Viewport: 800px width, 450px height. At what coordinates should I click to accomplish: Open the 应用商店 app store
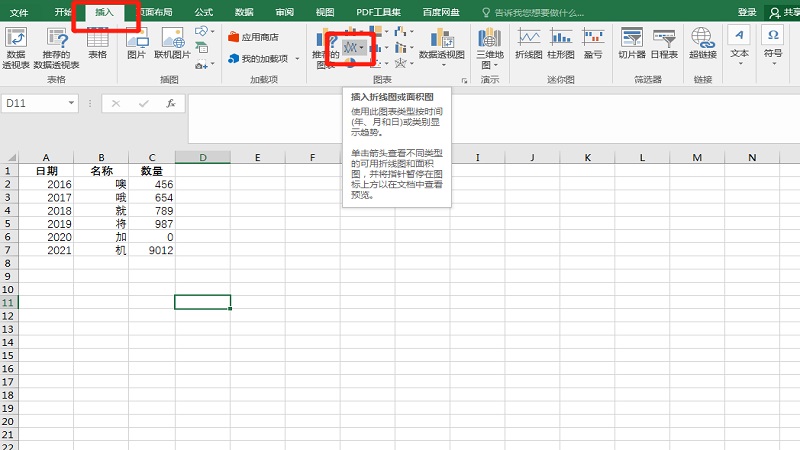click(x=253, y=37)
